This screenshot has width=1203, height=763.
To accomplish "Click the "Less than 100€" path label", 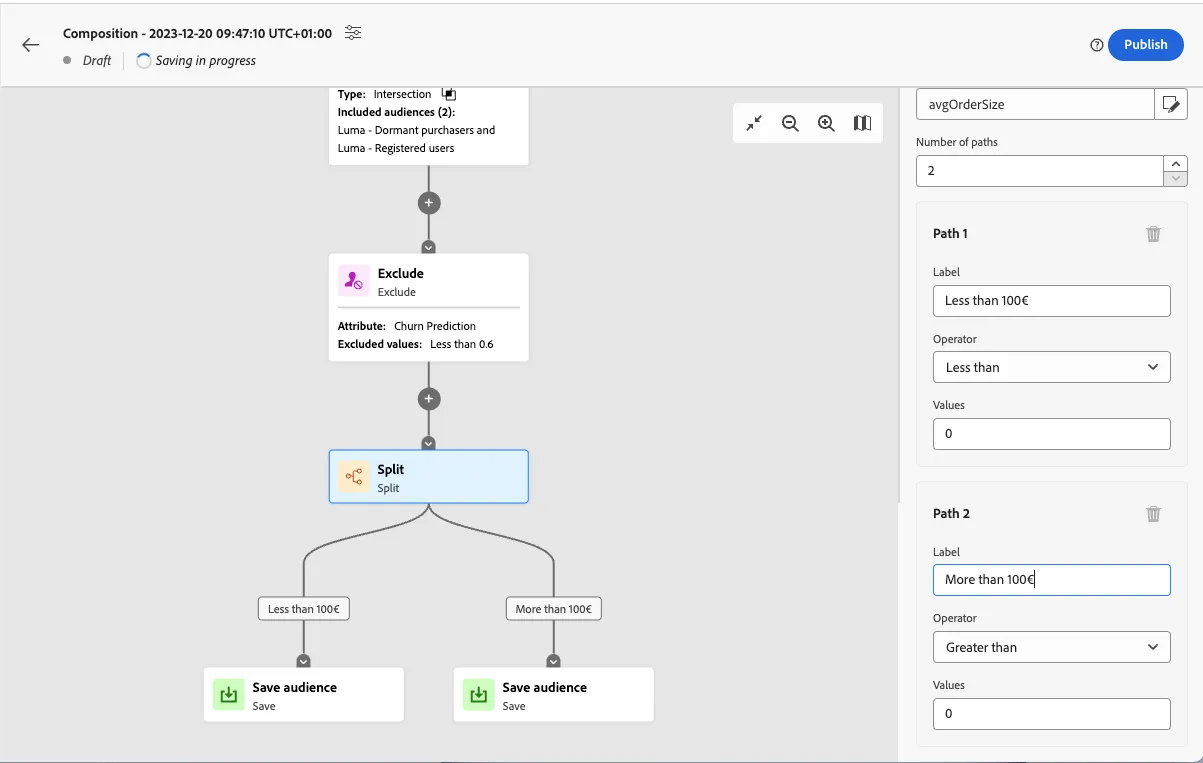I will 304,609.
